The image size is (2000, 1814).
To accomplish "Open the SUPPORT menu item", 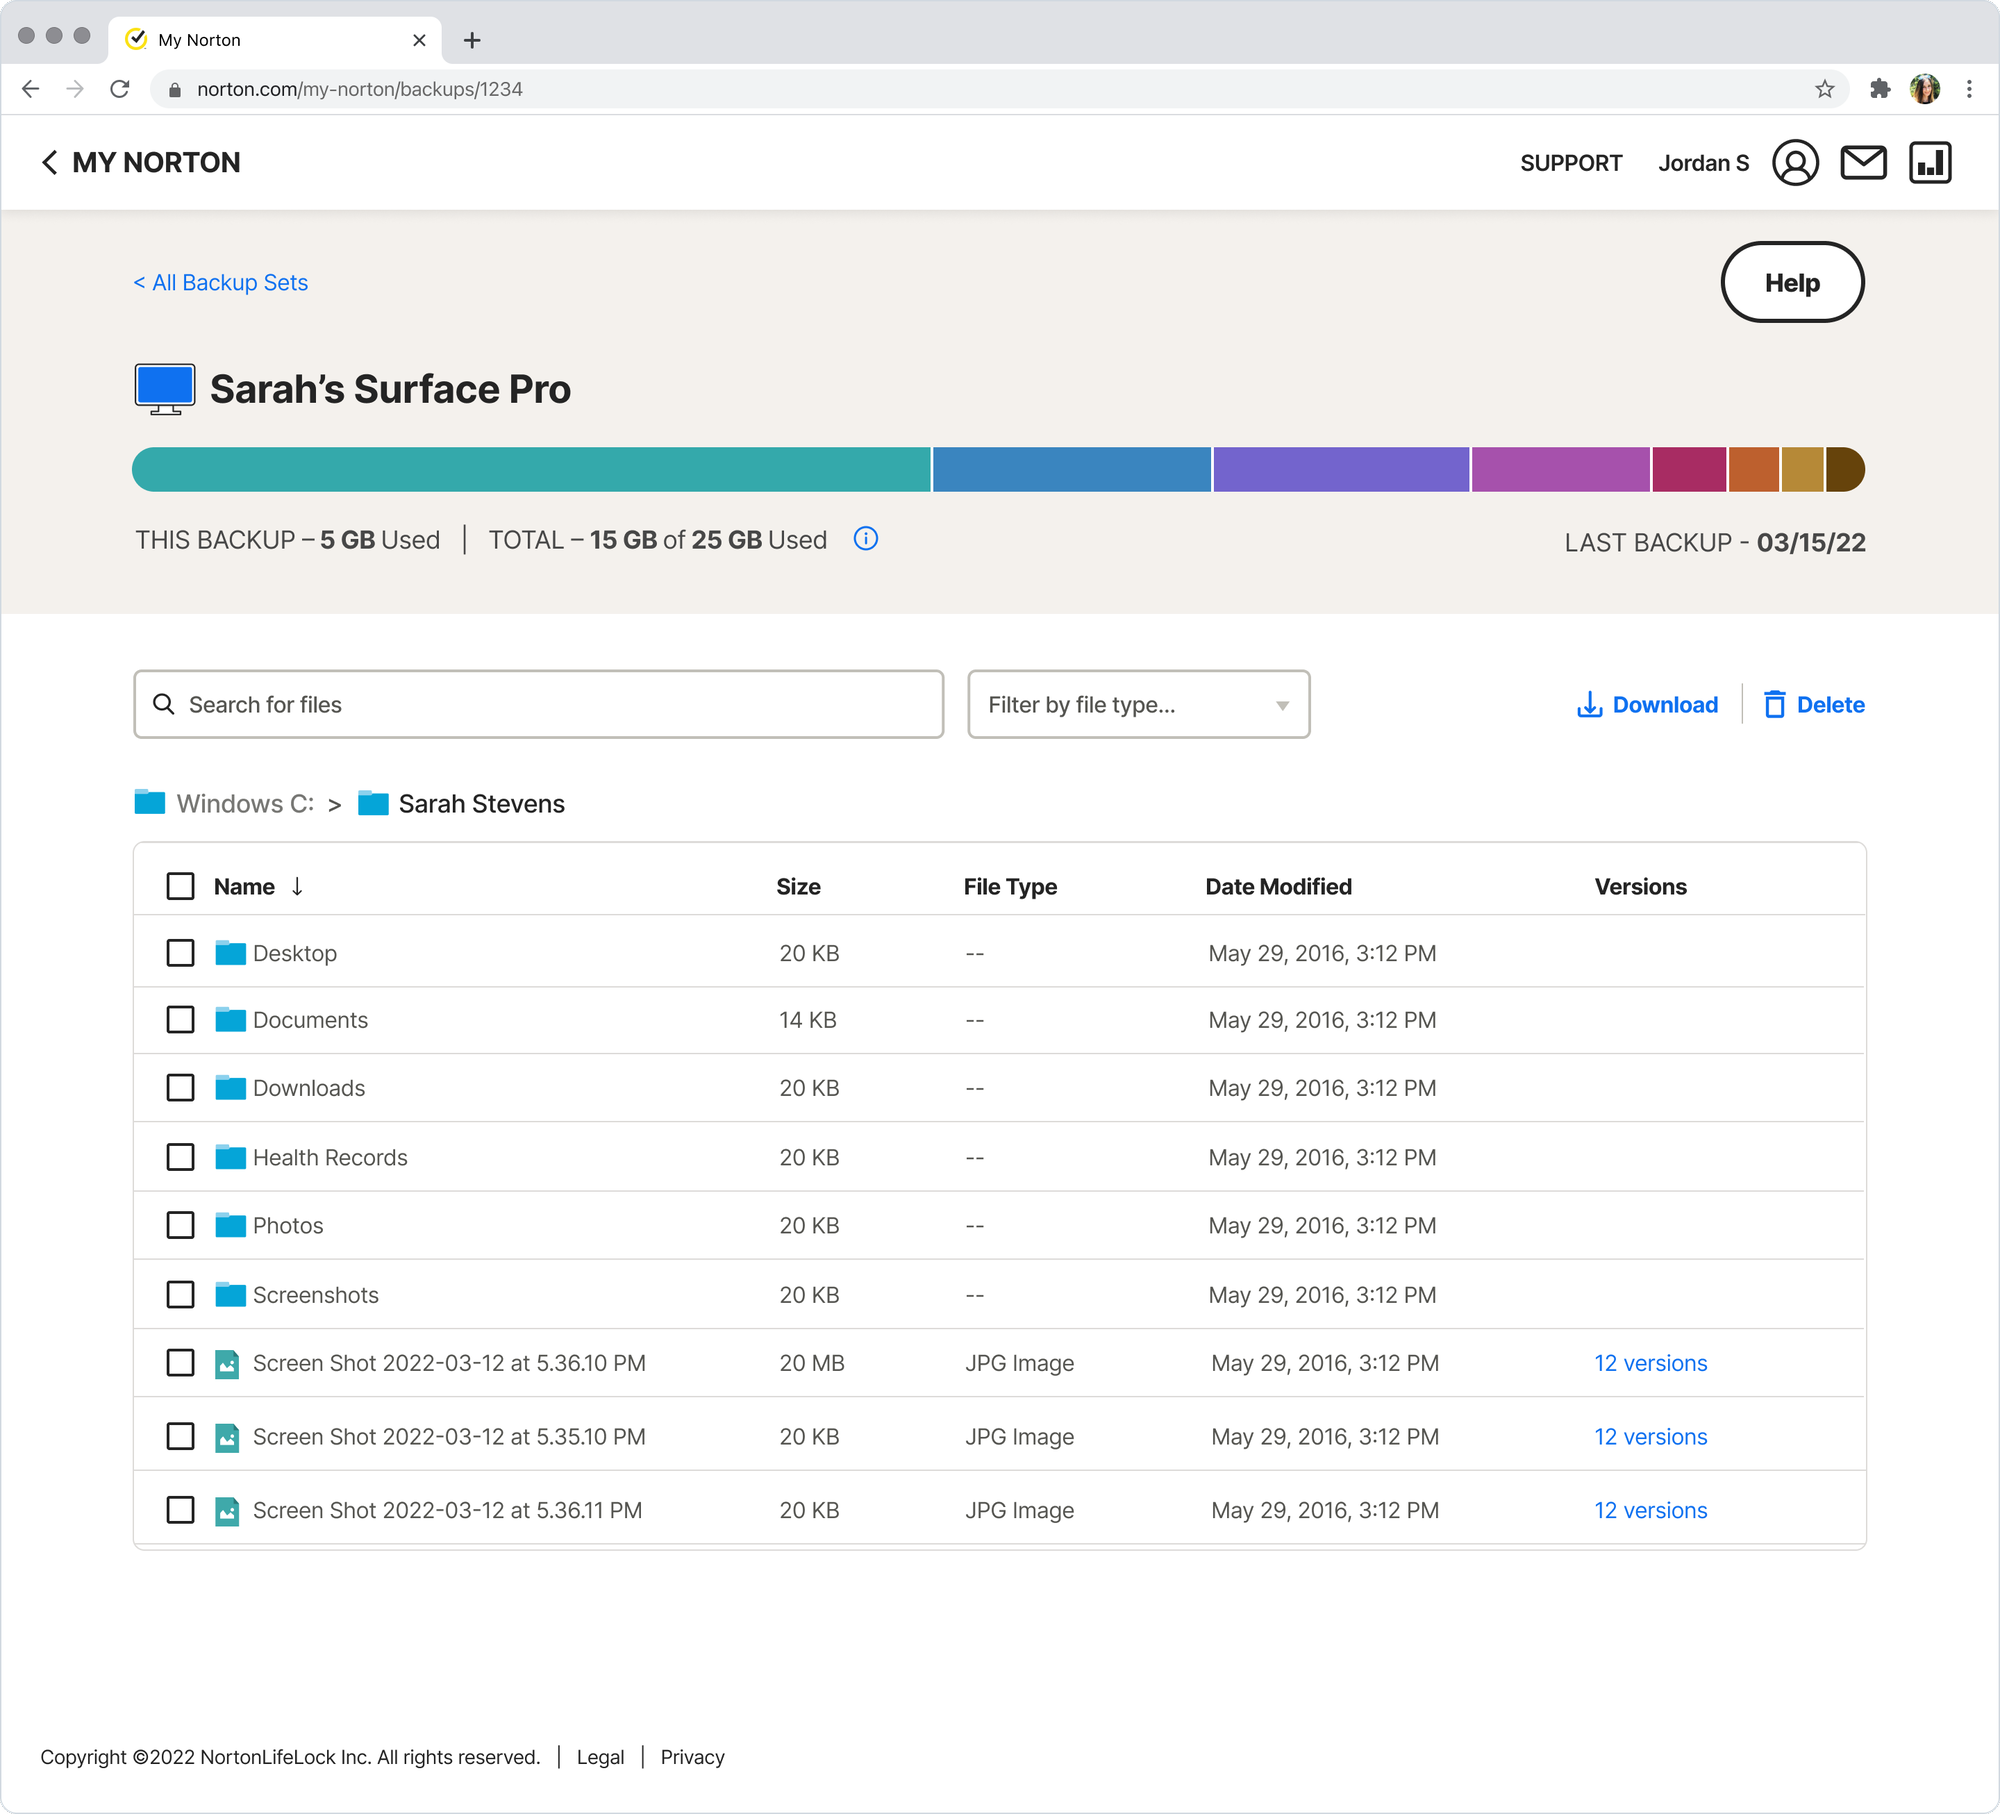I will (x=1571, y=163).
